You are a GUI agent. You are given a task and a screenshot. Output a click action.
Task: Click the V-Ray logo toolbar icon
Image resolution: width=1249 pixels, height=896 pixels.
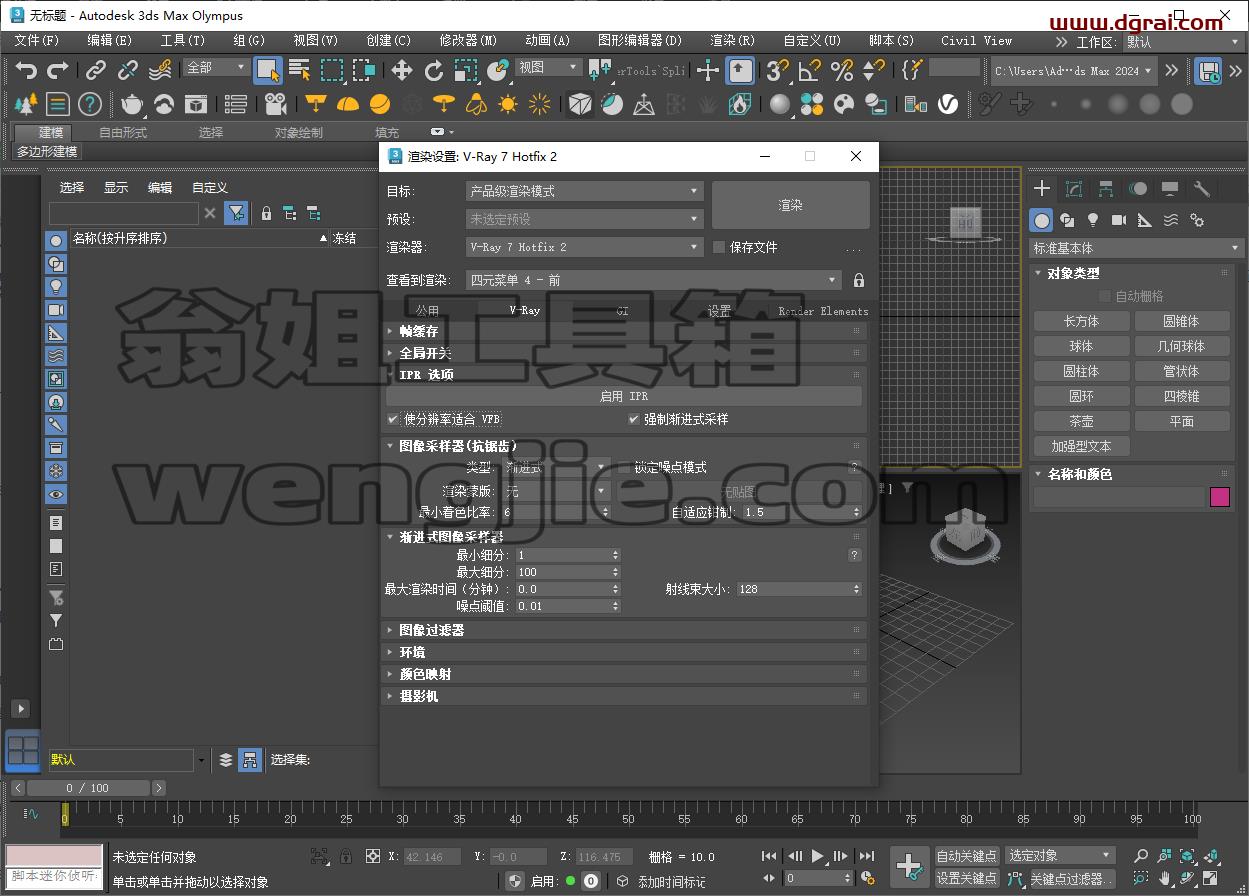point(948,104)
